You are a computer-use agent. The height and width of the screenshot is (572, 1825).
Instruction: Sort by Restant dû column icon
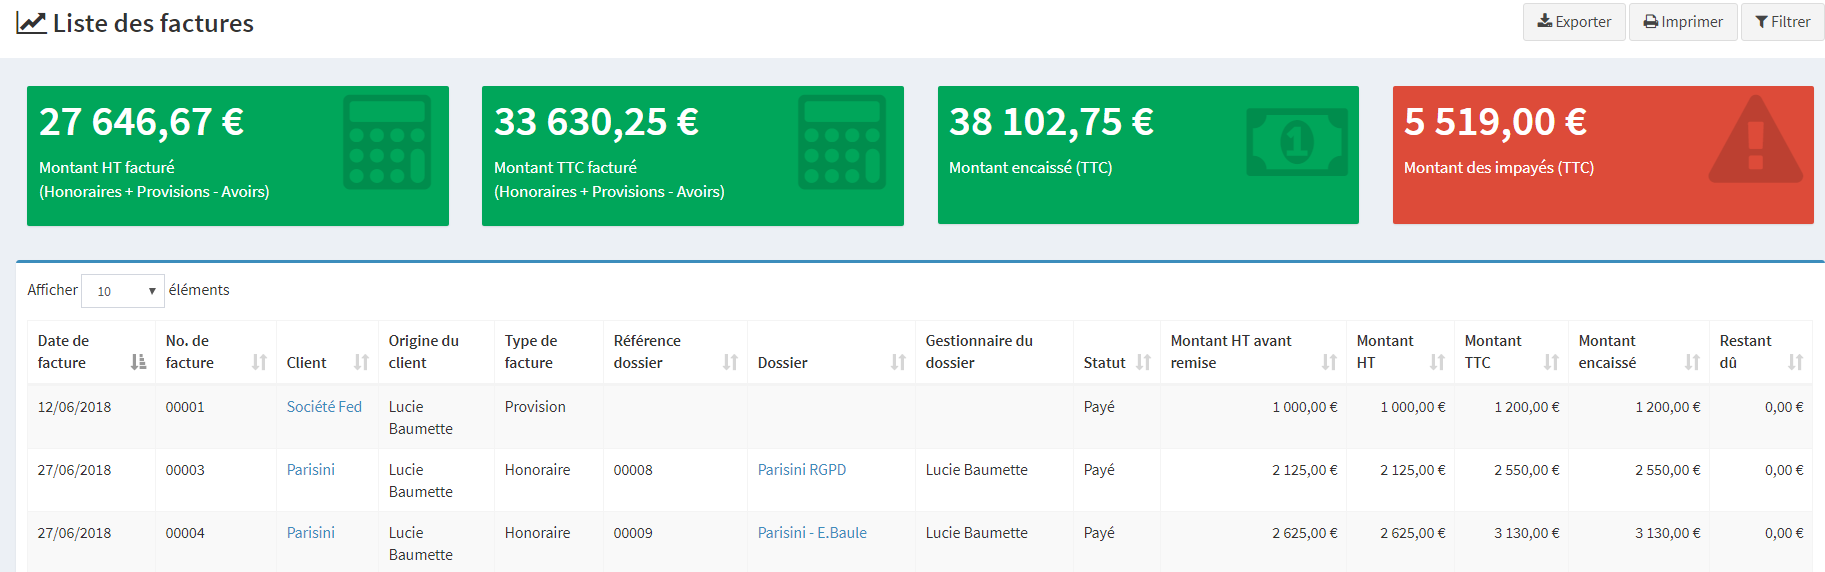1795,362
